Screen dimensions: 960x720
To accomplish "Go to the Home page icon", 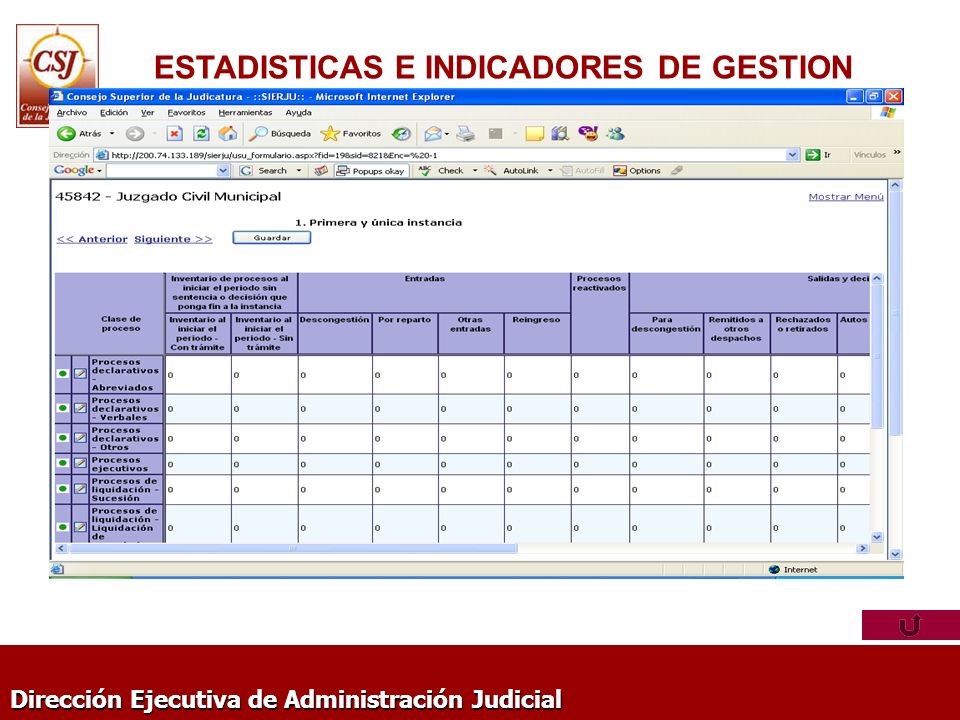I will 227,133.
